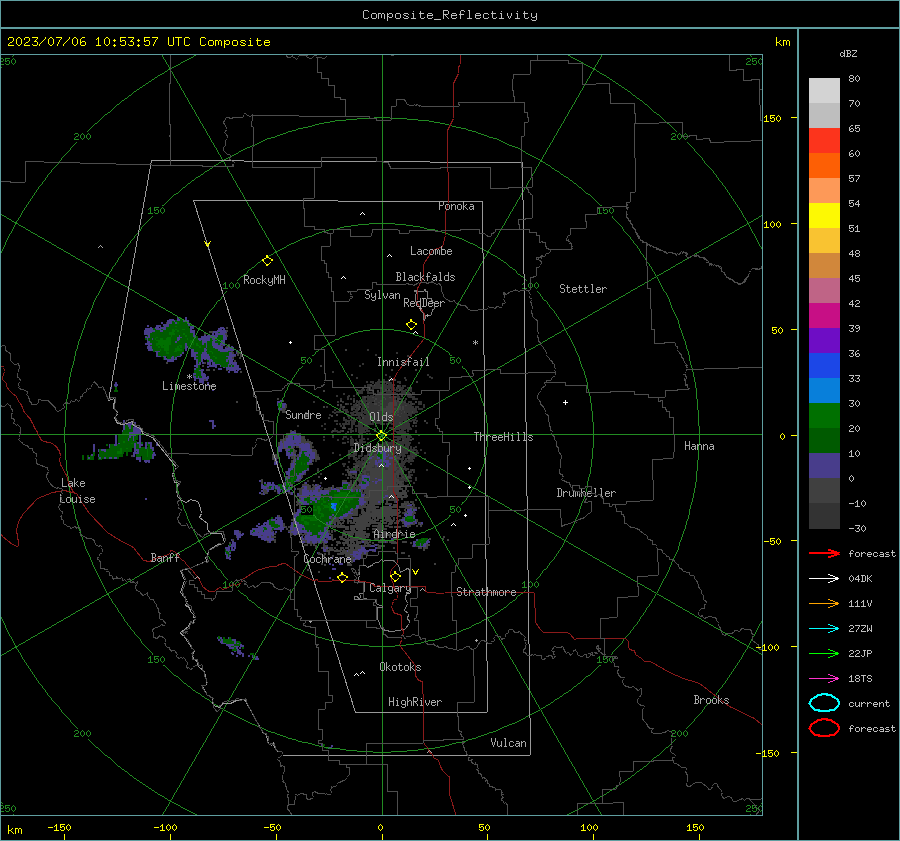900x841 pixels.
Task: Click the Ponoka city label
Action: tap(456, 206)
